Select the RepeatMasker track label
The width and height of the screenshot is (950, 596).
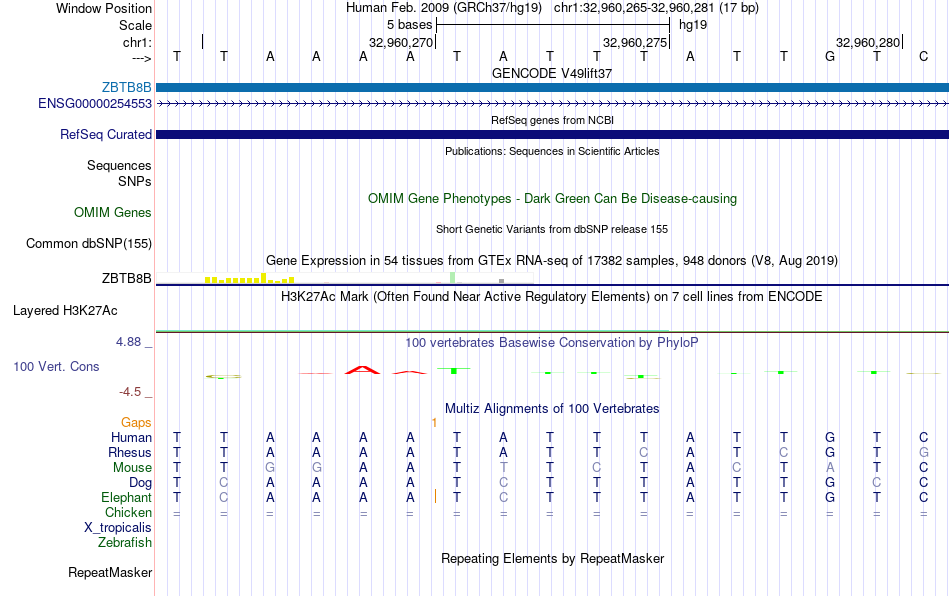pos(110,572)
